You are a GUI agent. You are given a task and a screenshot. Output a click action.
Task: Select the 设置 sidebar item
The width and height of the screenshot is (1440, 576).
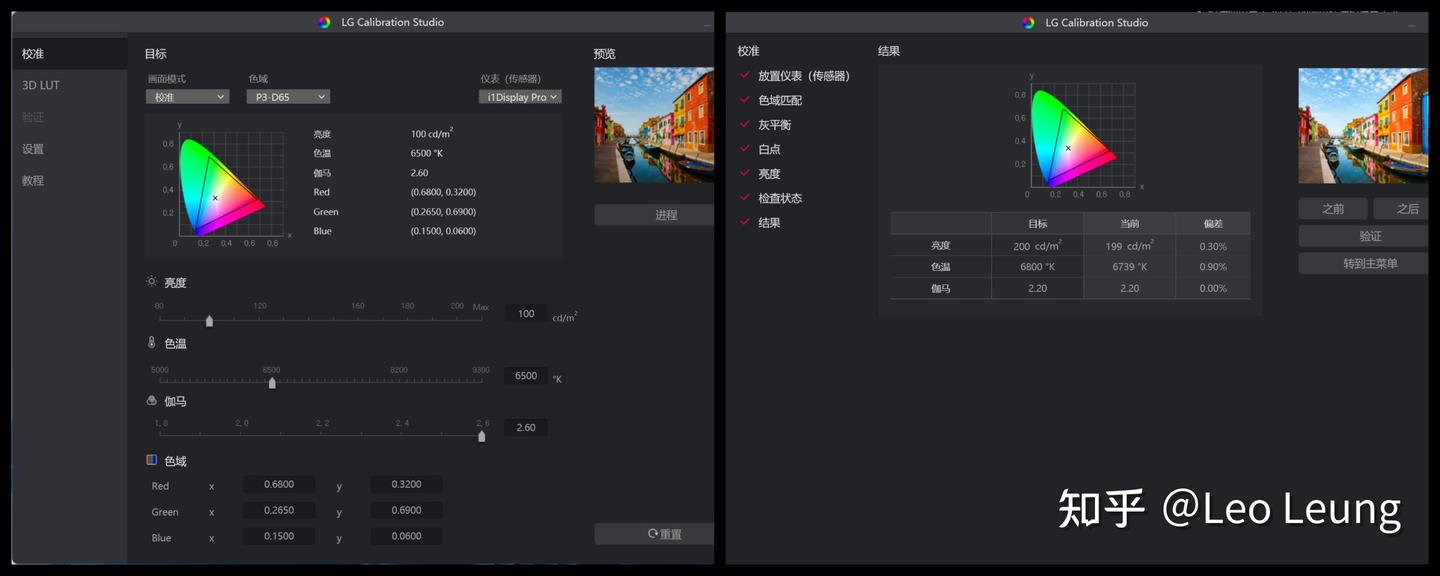pyautogui.click(x=32, y=148)
